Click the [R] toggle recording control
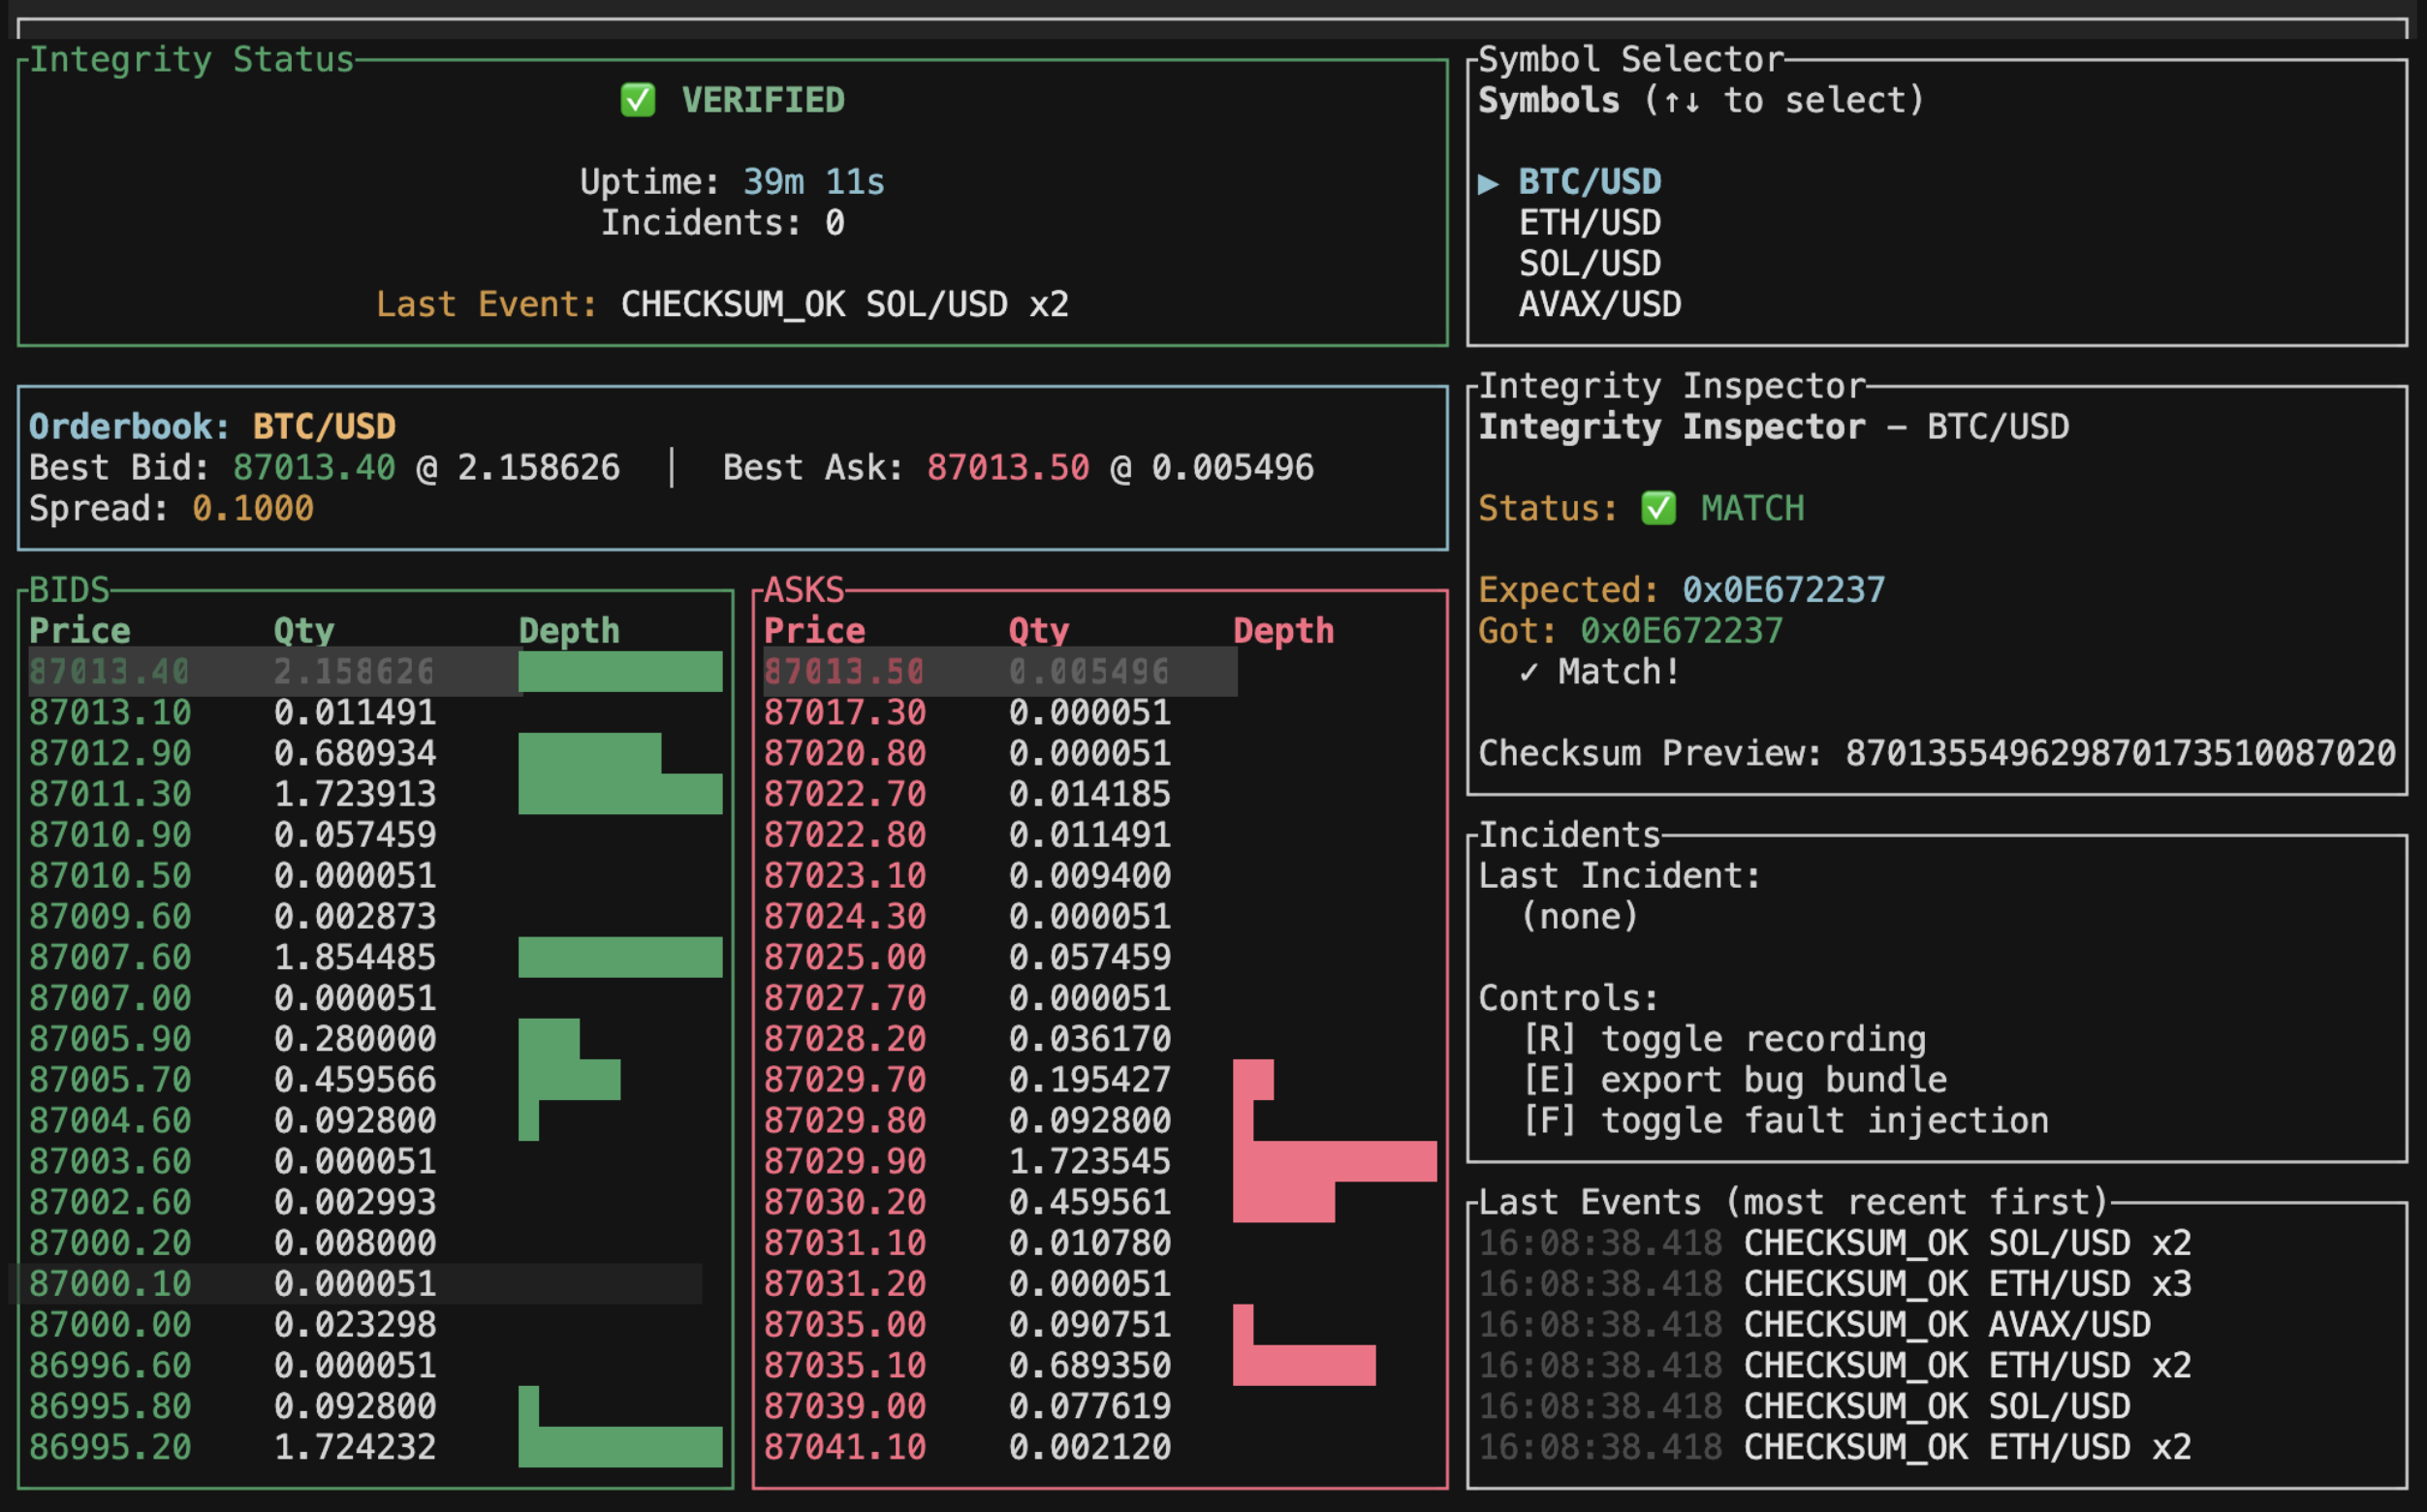This screenshot has width=2427, height=1512. pyautogui.click(x=1723, y=1039)
